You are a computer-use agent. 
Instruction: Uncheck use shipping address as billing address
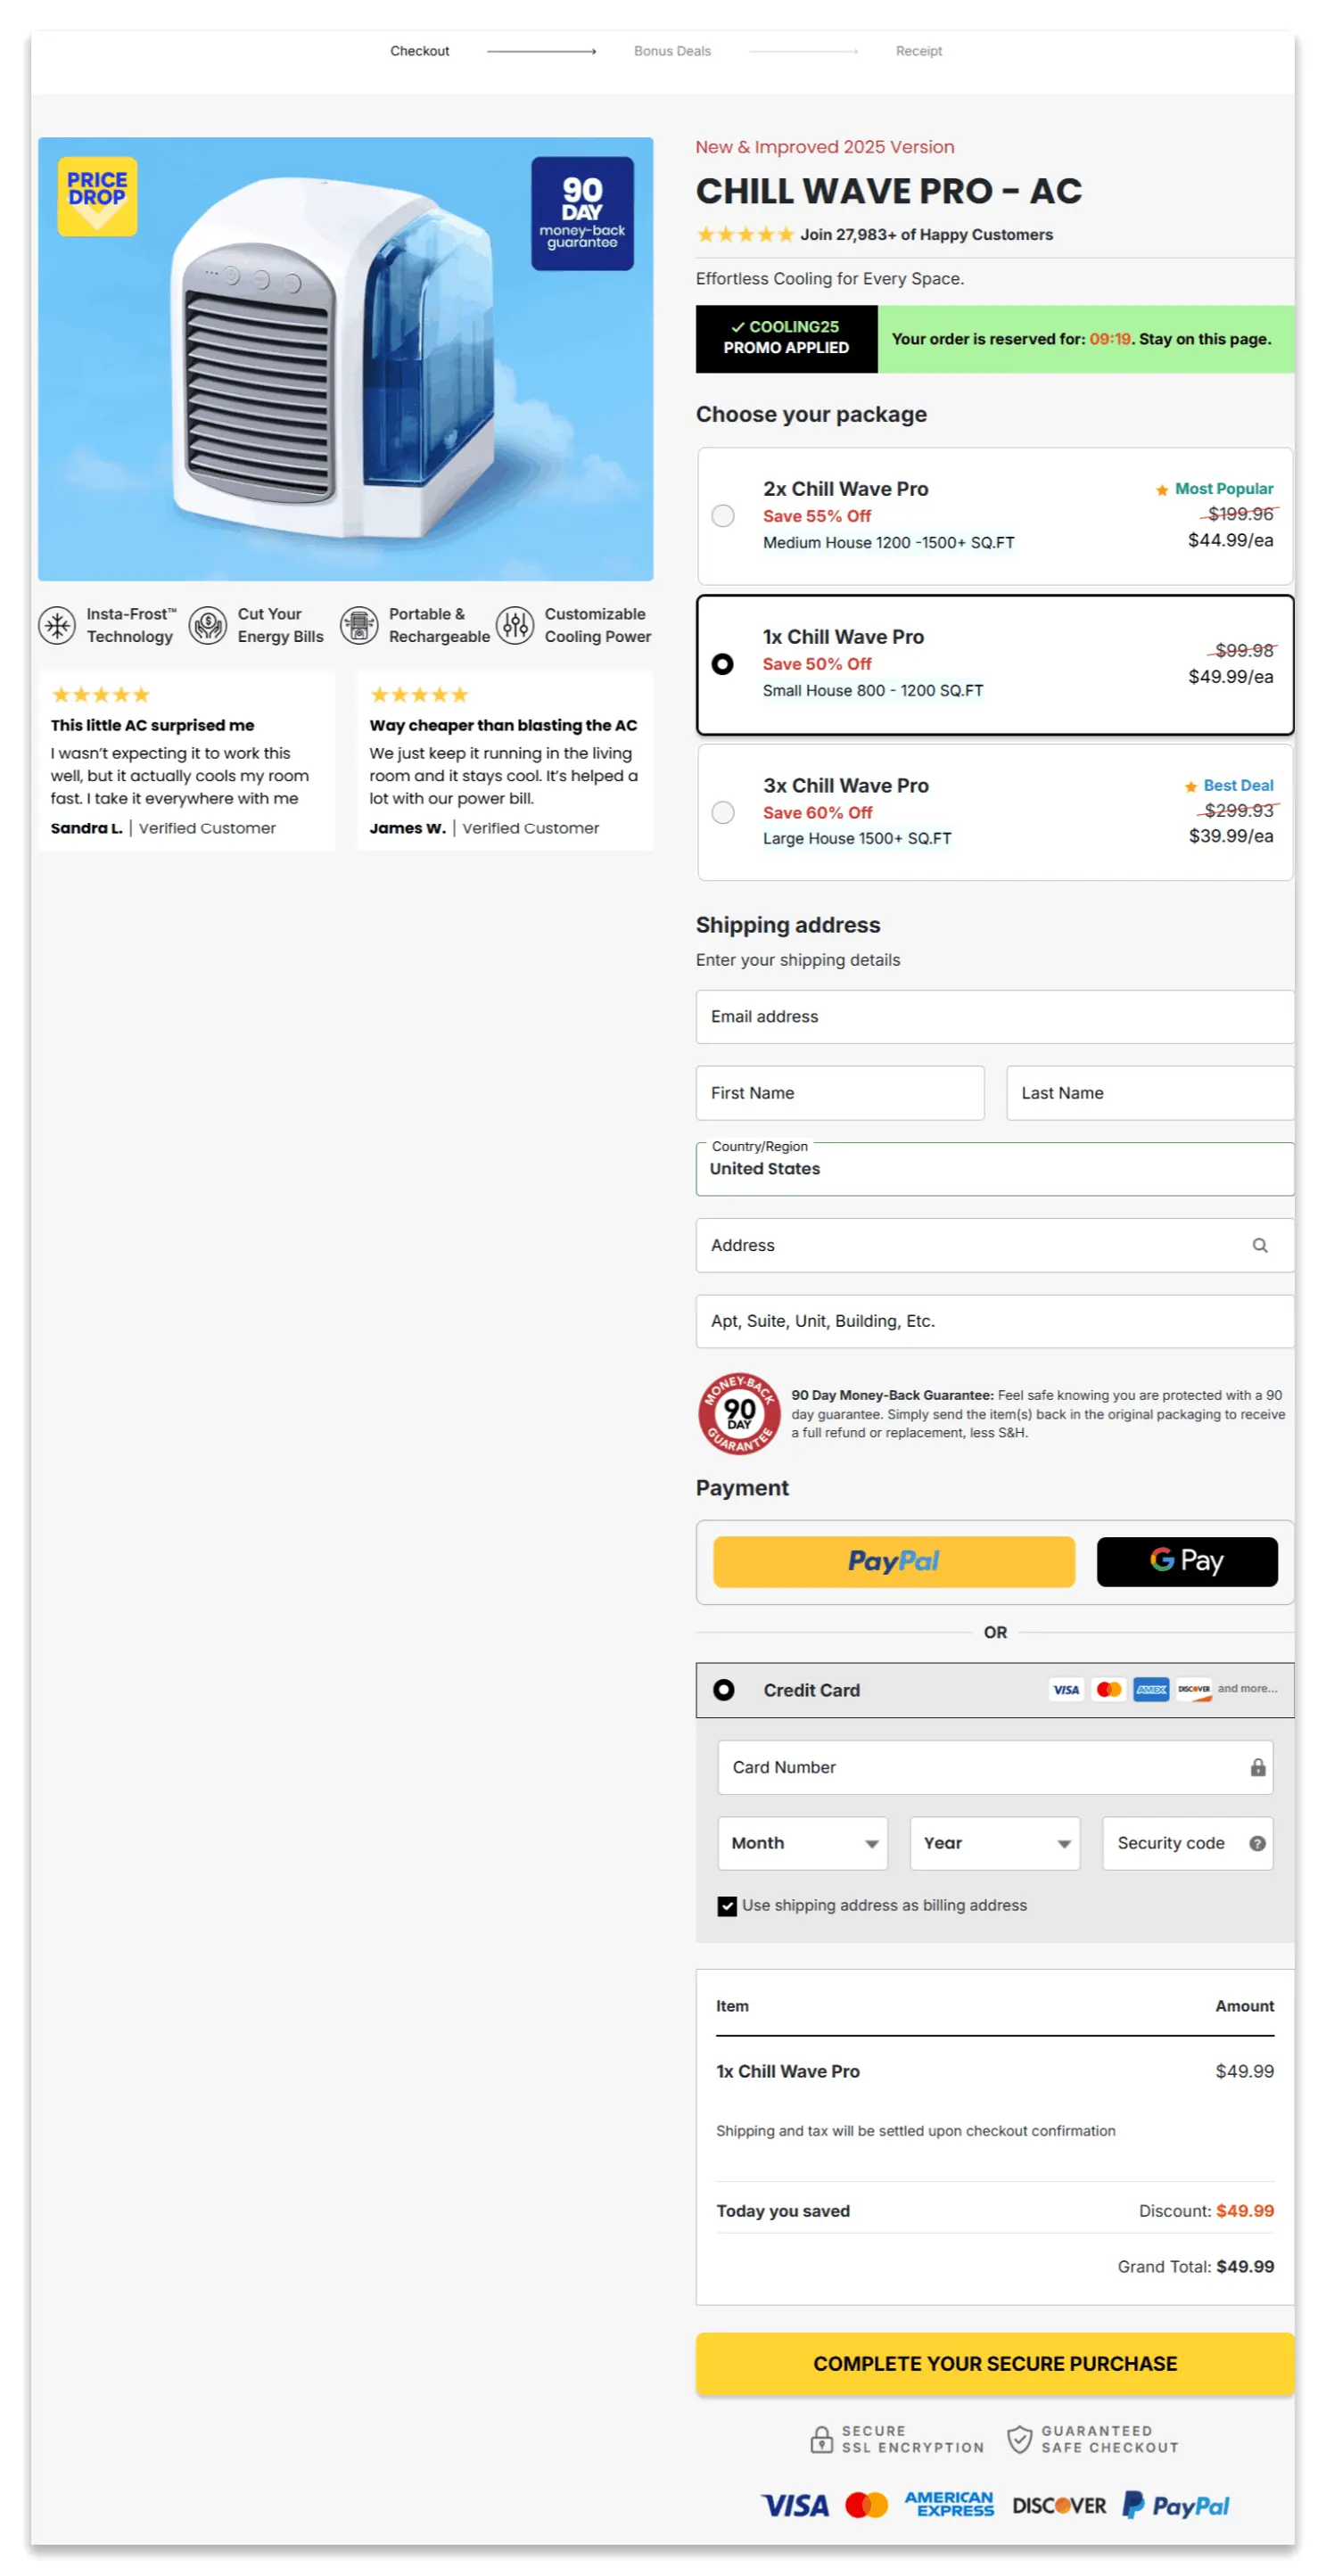(726, 1905)
